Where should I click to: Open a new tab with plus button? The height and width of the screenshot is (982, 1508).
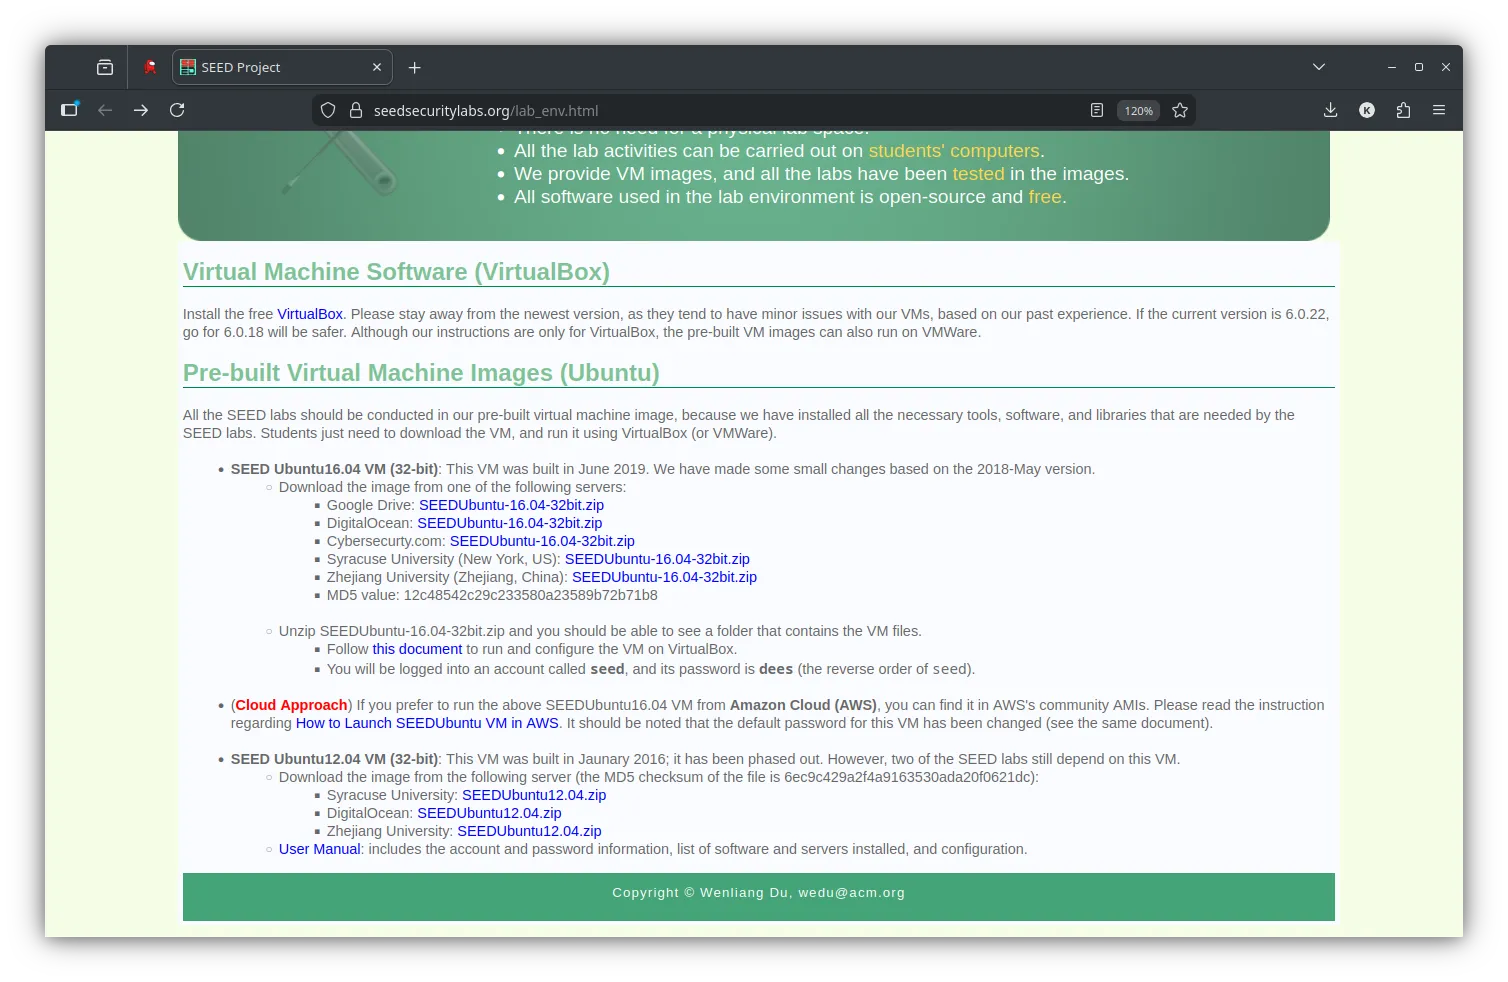tap(415, 67)
